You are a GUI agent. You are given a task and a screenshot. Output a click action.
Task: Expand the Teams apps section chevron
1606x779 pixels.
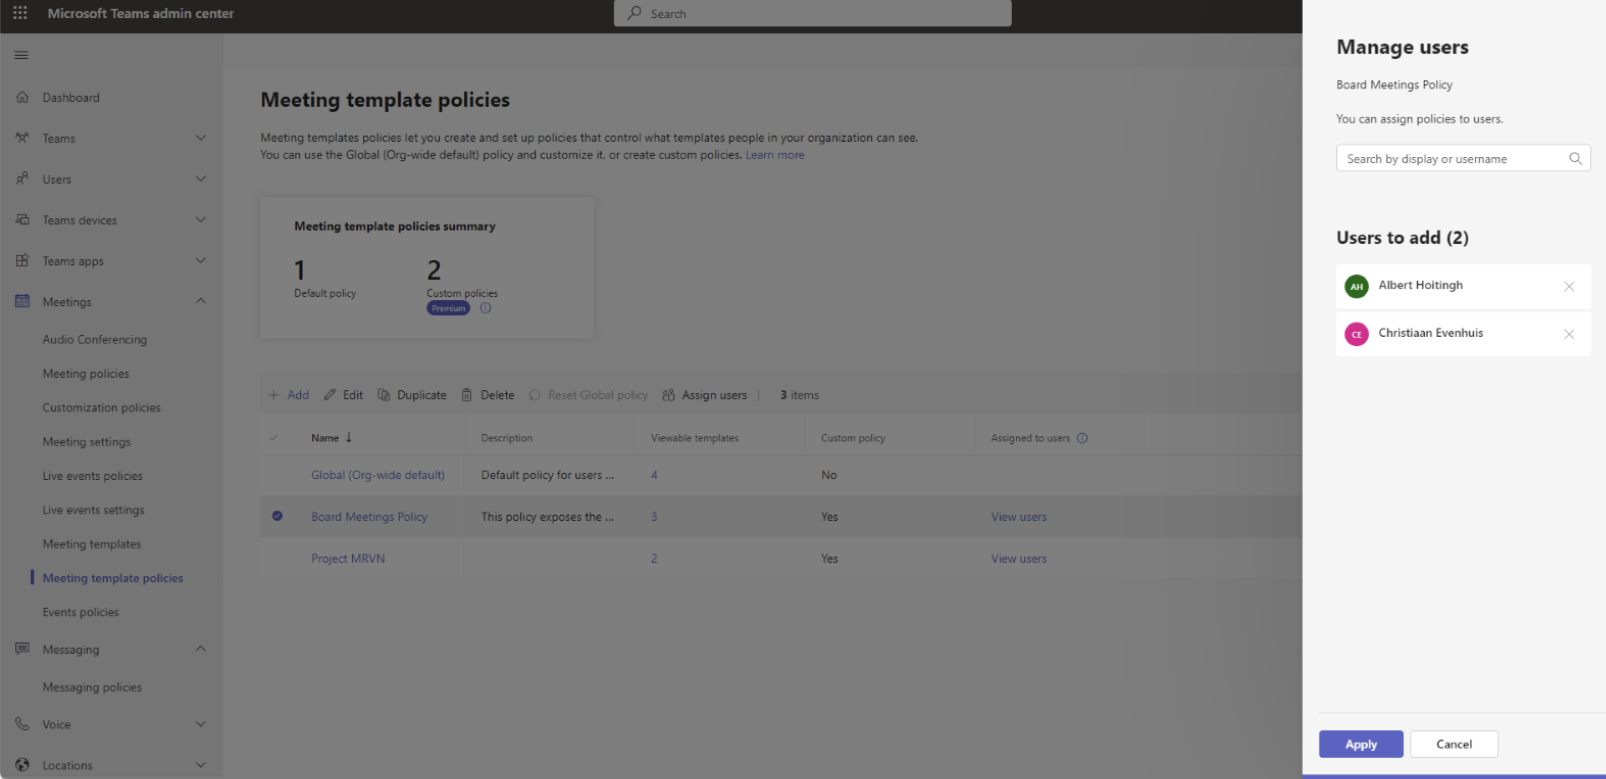coord(201,261)
